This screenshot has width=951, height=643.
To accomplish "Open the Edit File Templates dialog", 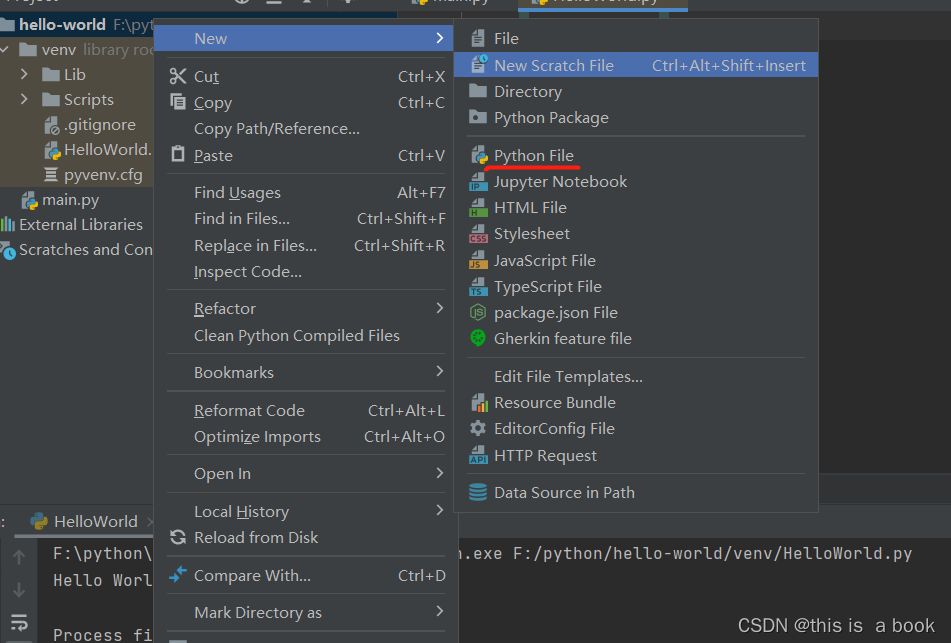I will pos(556,376).
